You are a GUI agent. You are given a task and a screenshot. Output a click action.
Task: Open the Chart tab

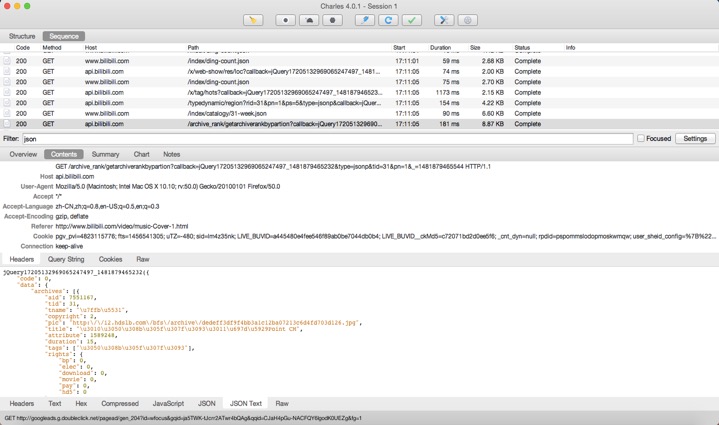141,155
